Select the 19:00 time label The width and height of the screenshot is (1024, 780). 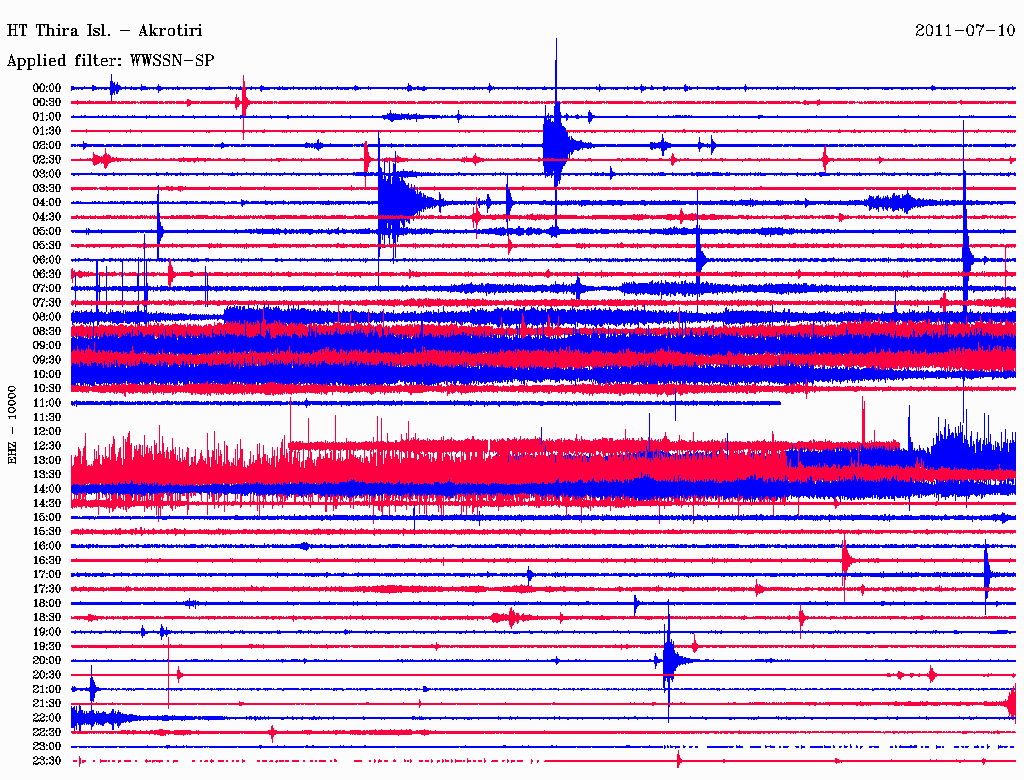(47, 632)
